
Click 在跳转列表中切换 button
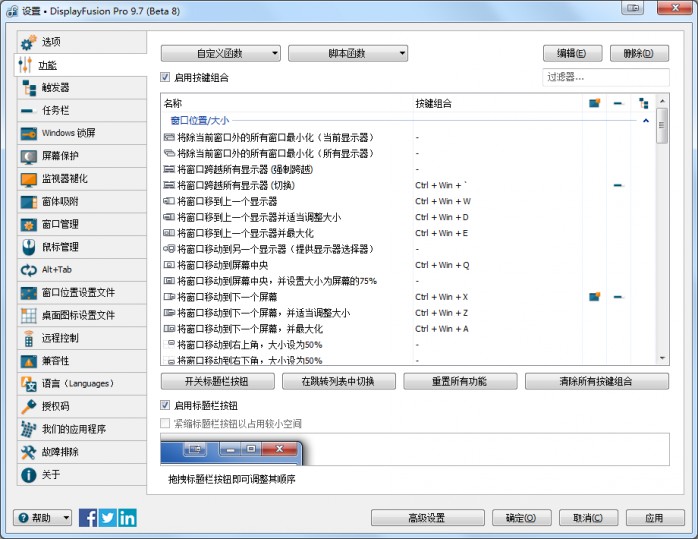tap(339, 381)
